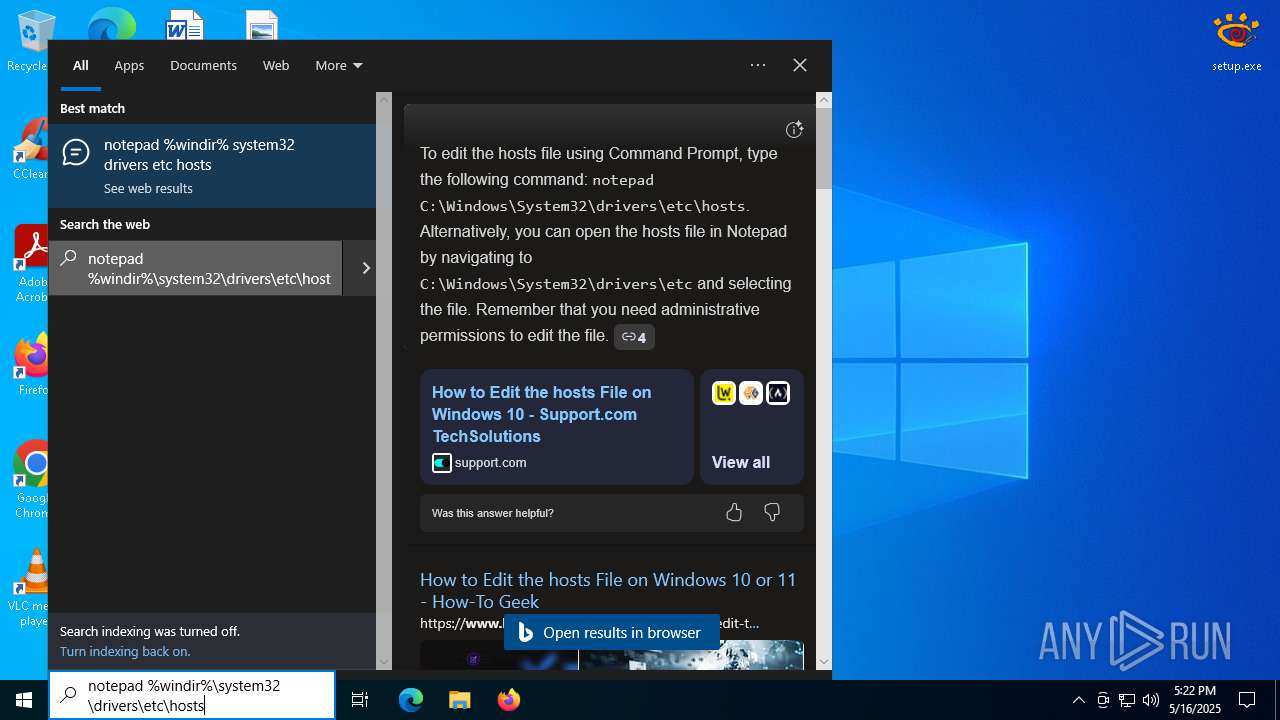Select best match notepad web result

(212, 166)
